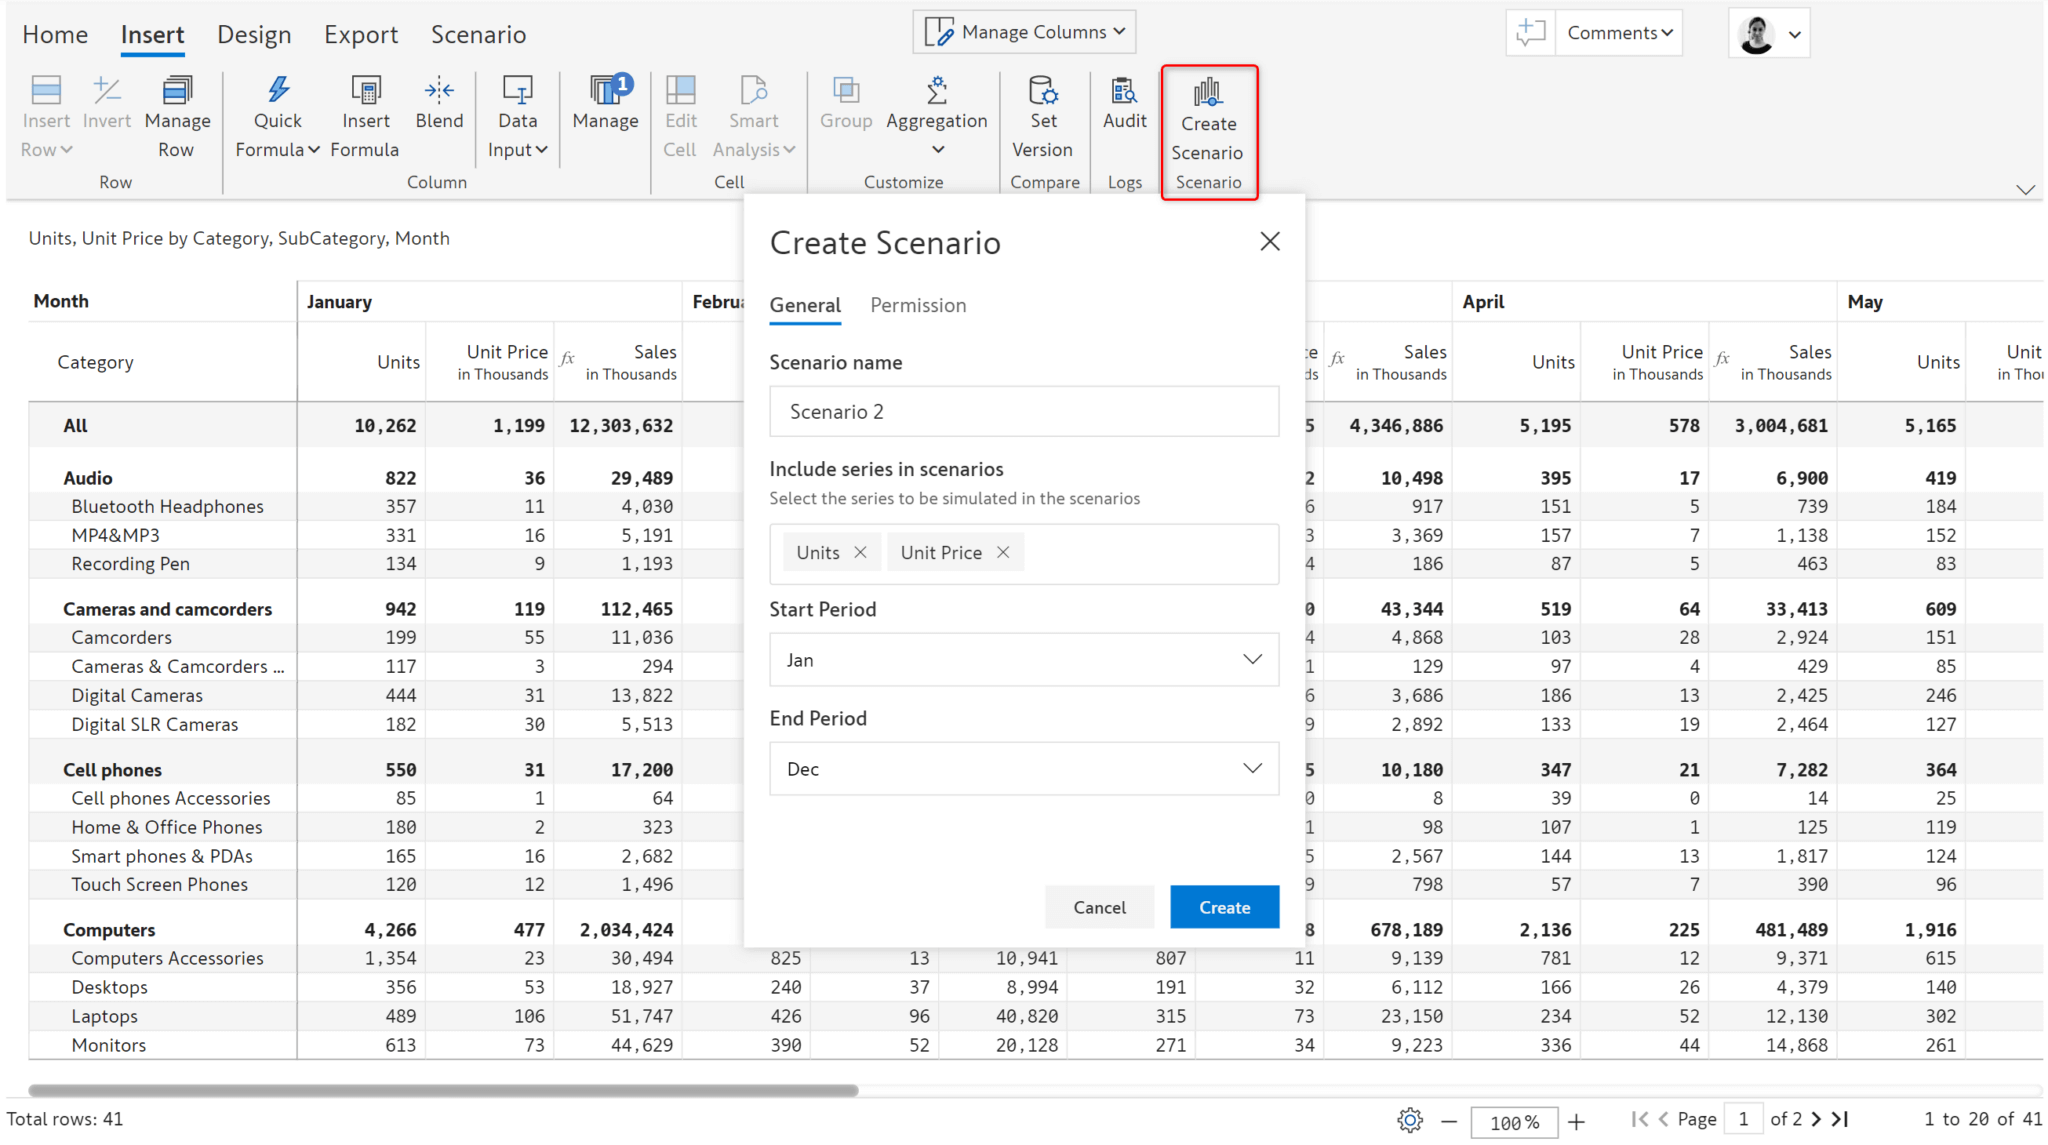
Task: Cancel the Create Scenario dialog
Action: click(1099, 907)
